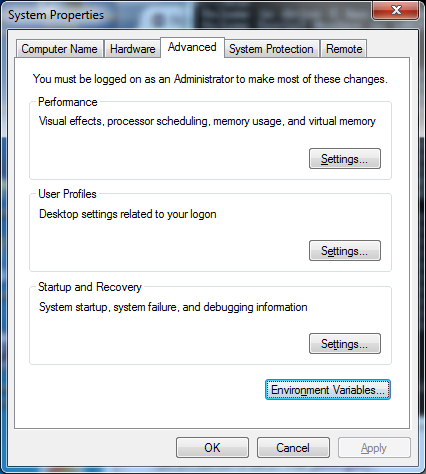Click the User Profiles group label
The image size is (426, 474).
pyautogui.click(x=67, y=194)
